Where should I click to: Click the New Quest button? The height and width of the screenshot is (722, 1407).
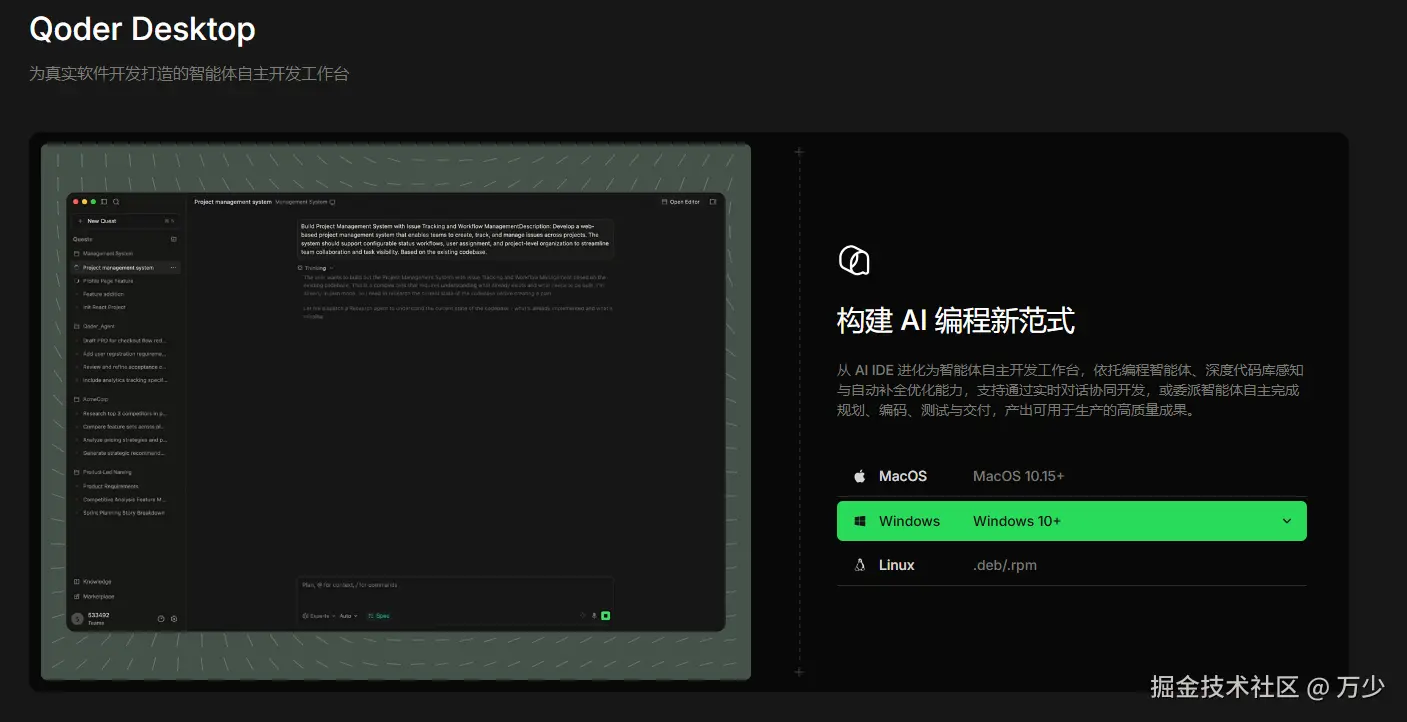[126, 221]
